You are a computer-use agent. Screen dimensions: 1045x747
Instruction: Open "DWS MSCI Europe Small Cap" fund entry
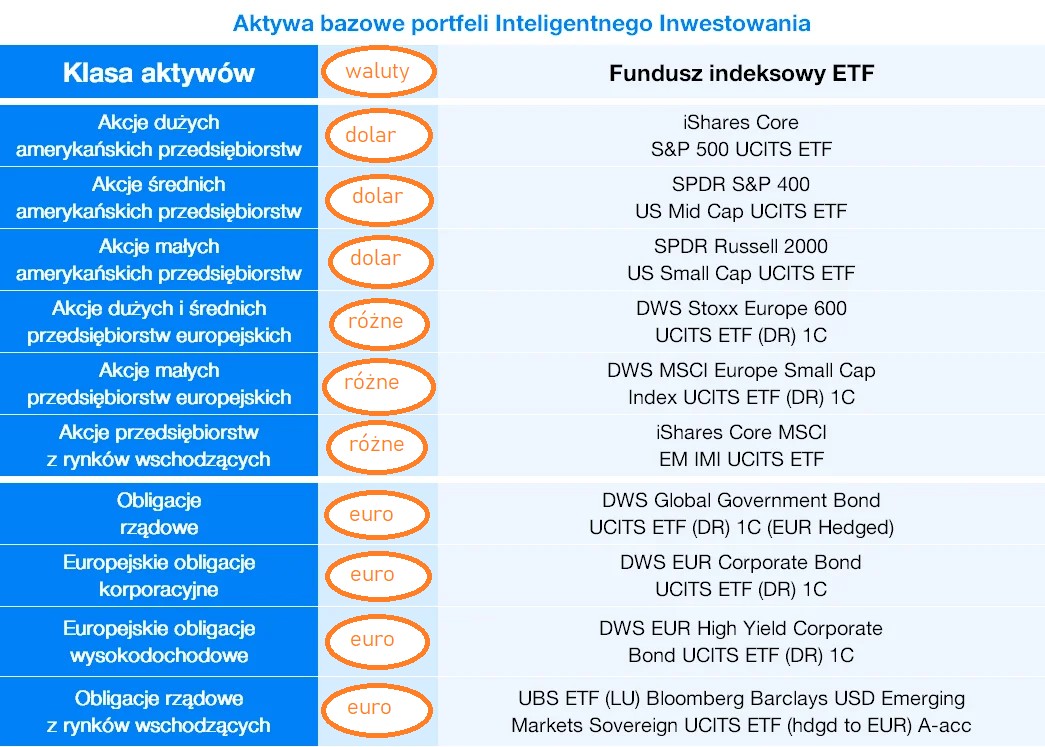point(741,384)
